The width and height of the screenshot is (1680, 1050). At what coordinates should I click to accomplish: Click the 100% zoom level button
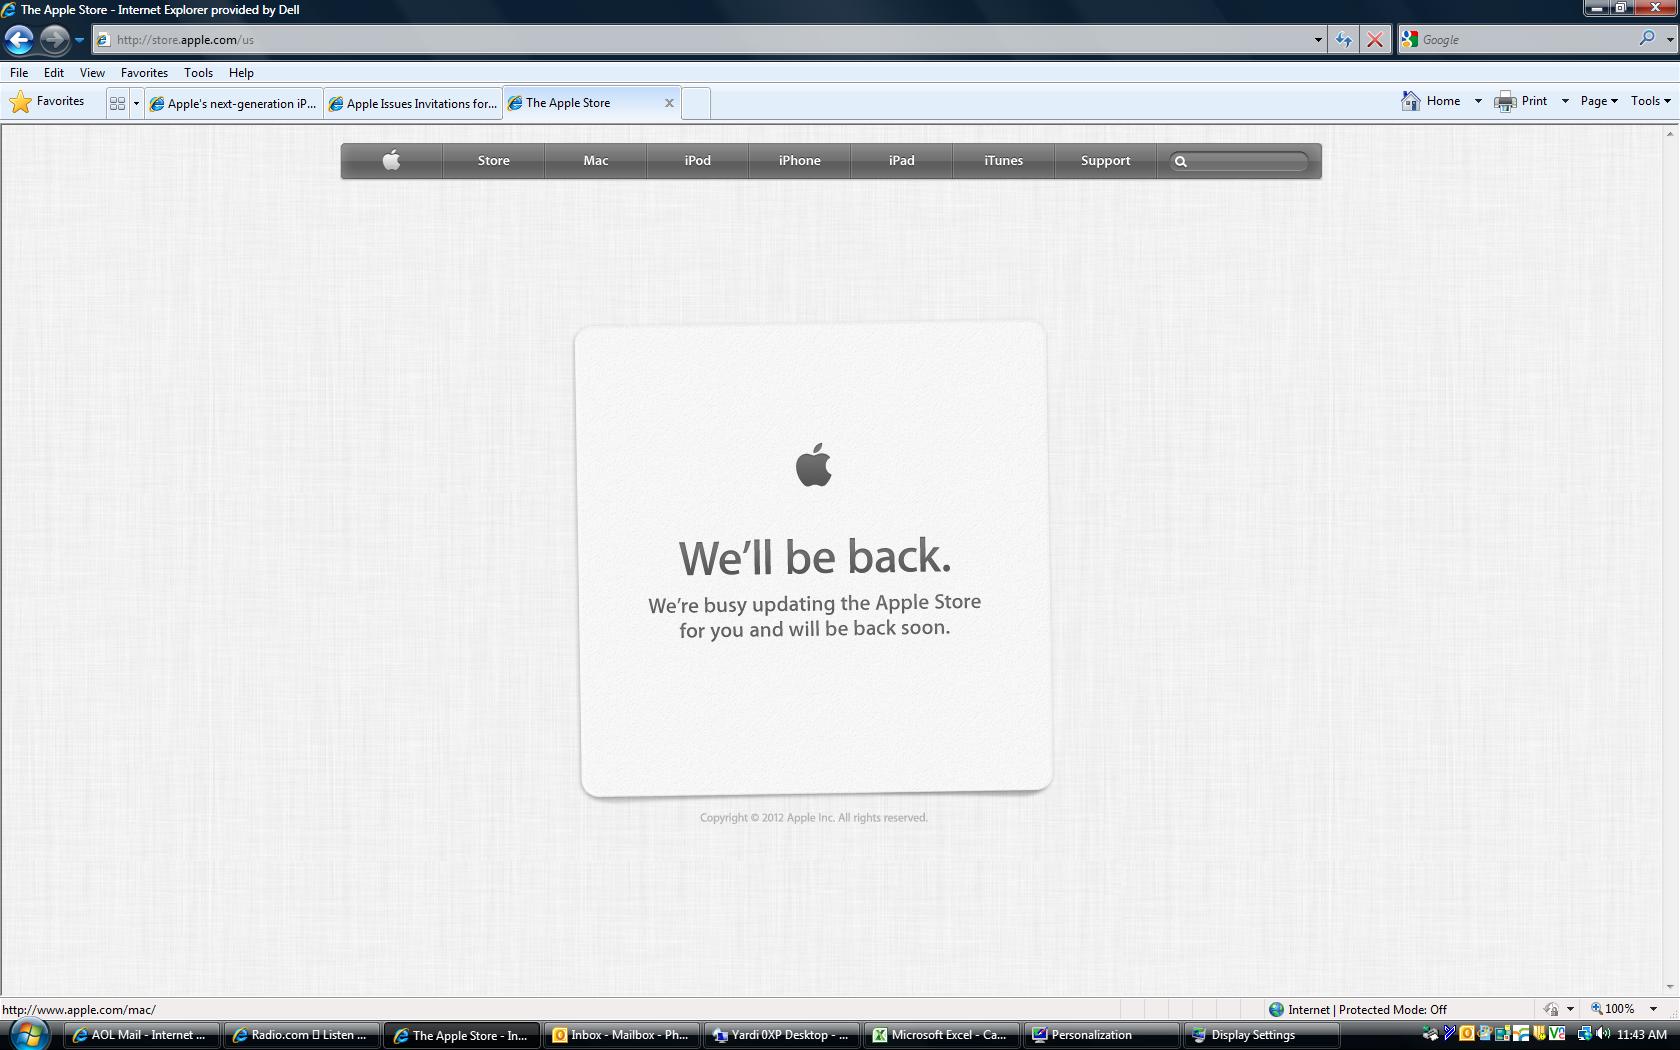(1612, 1010)
